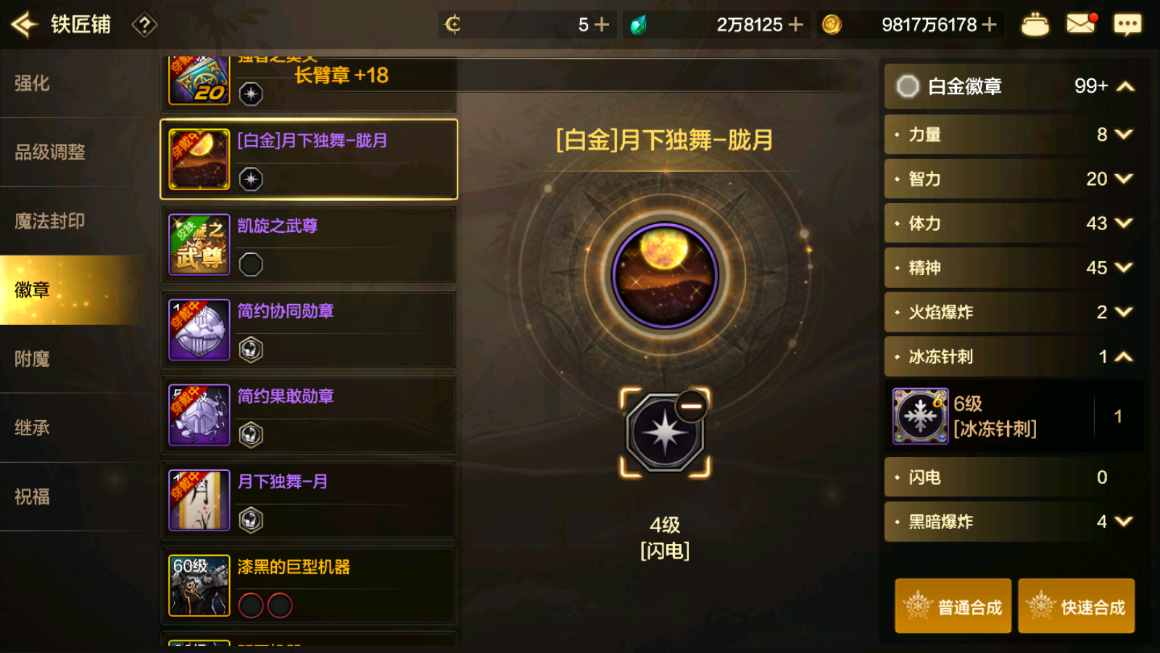
Task: Select the 月下独舞-月 item thumbnail
Action: click(x=199, y=500)
